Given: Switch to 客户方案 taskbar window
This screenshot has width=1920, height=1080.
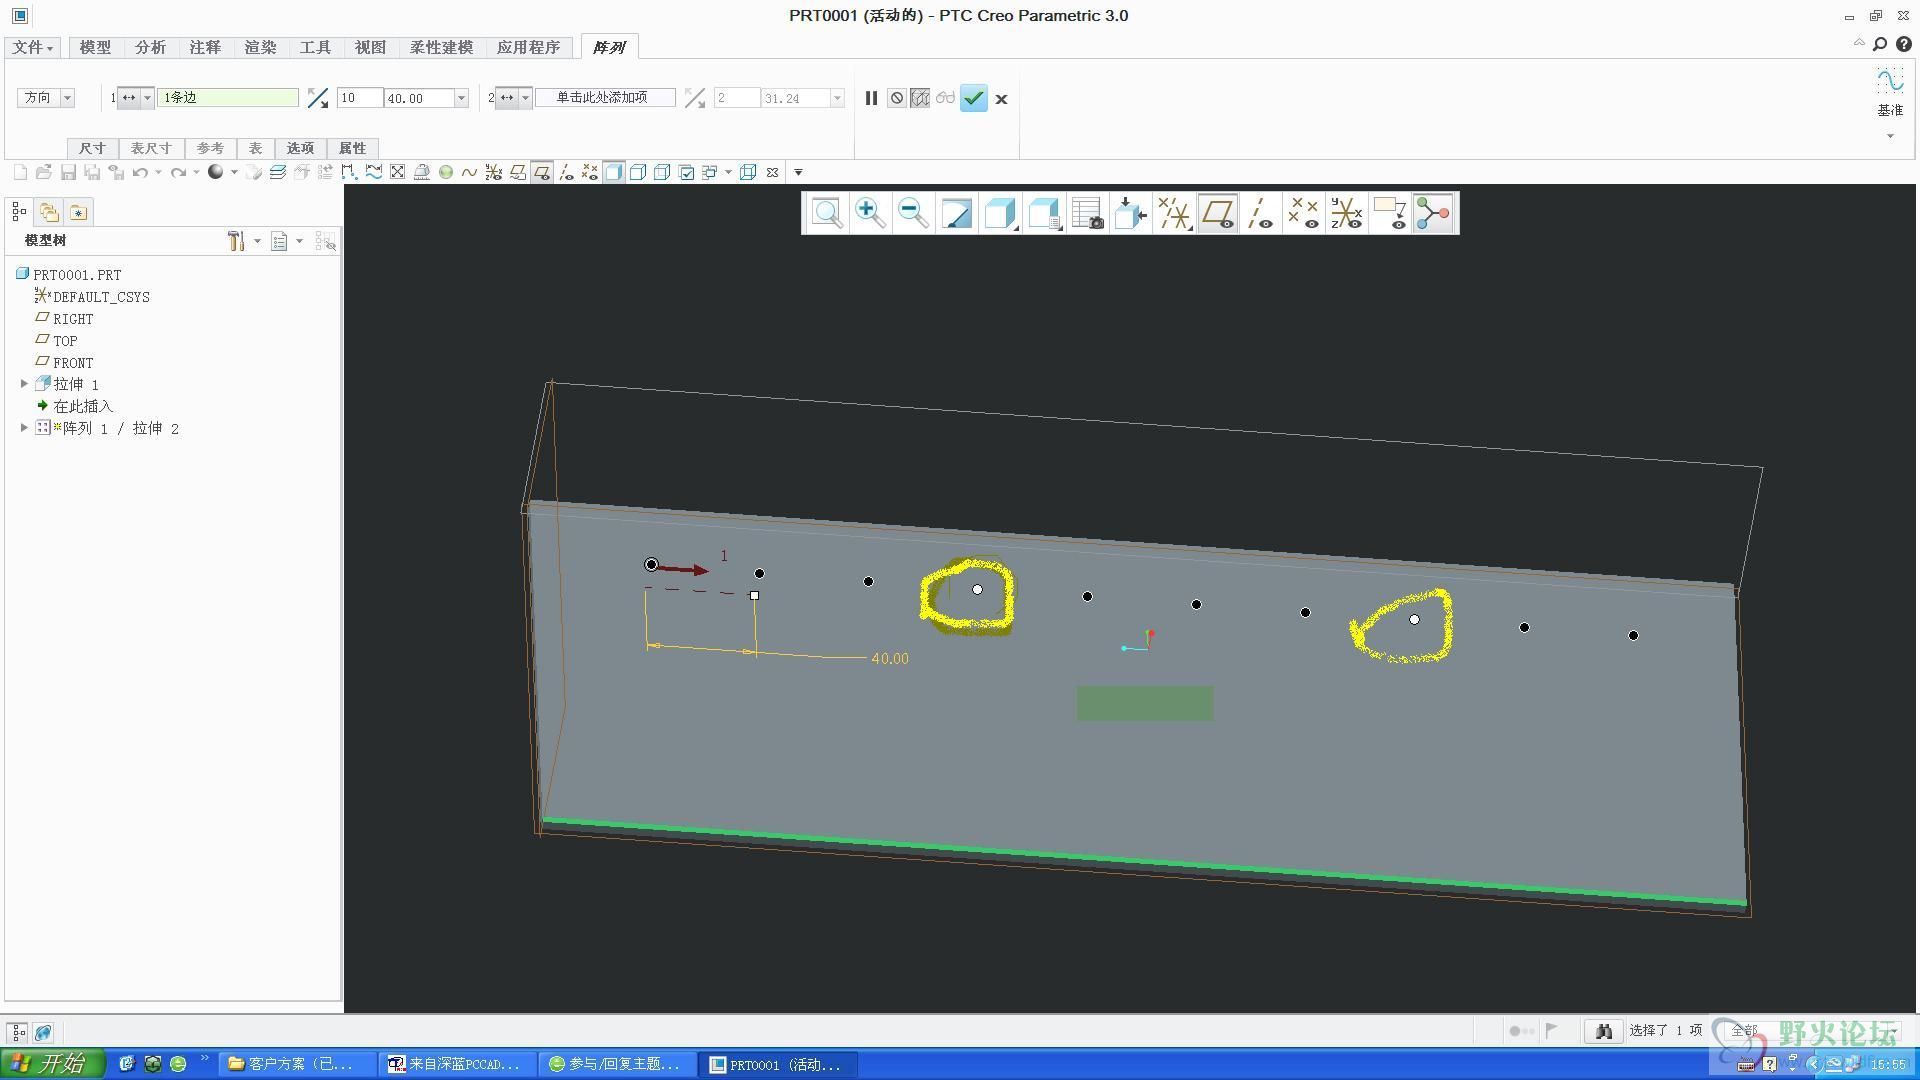Looking at the screenshot, I should pos(297,1064).
